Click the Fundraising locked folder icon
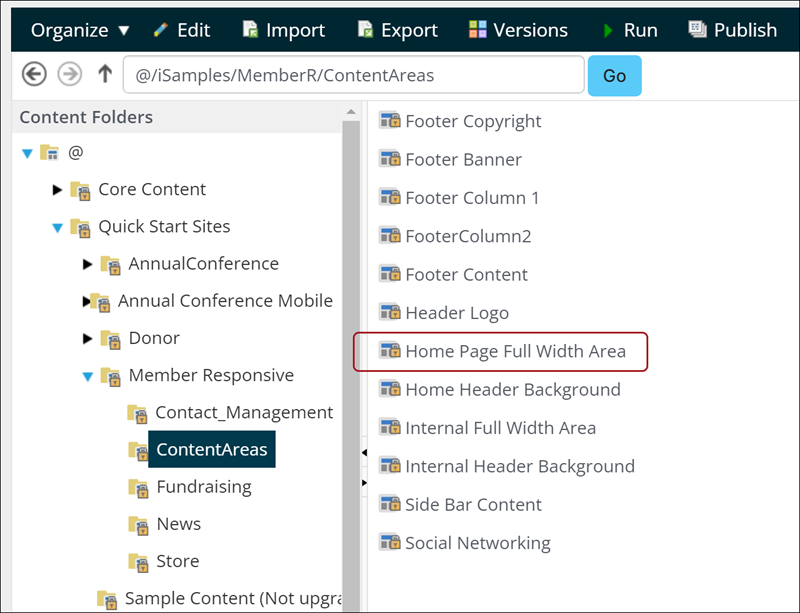Screen dimensions: 800x613 click(138, 488)
